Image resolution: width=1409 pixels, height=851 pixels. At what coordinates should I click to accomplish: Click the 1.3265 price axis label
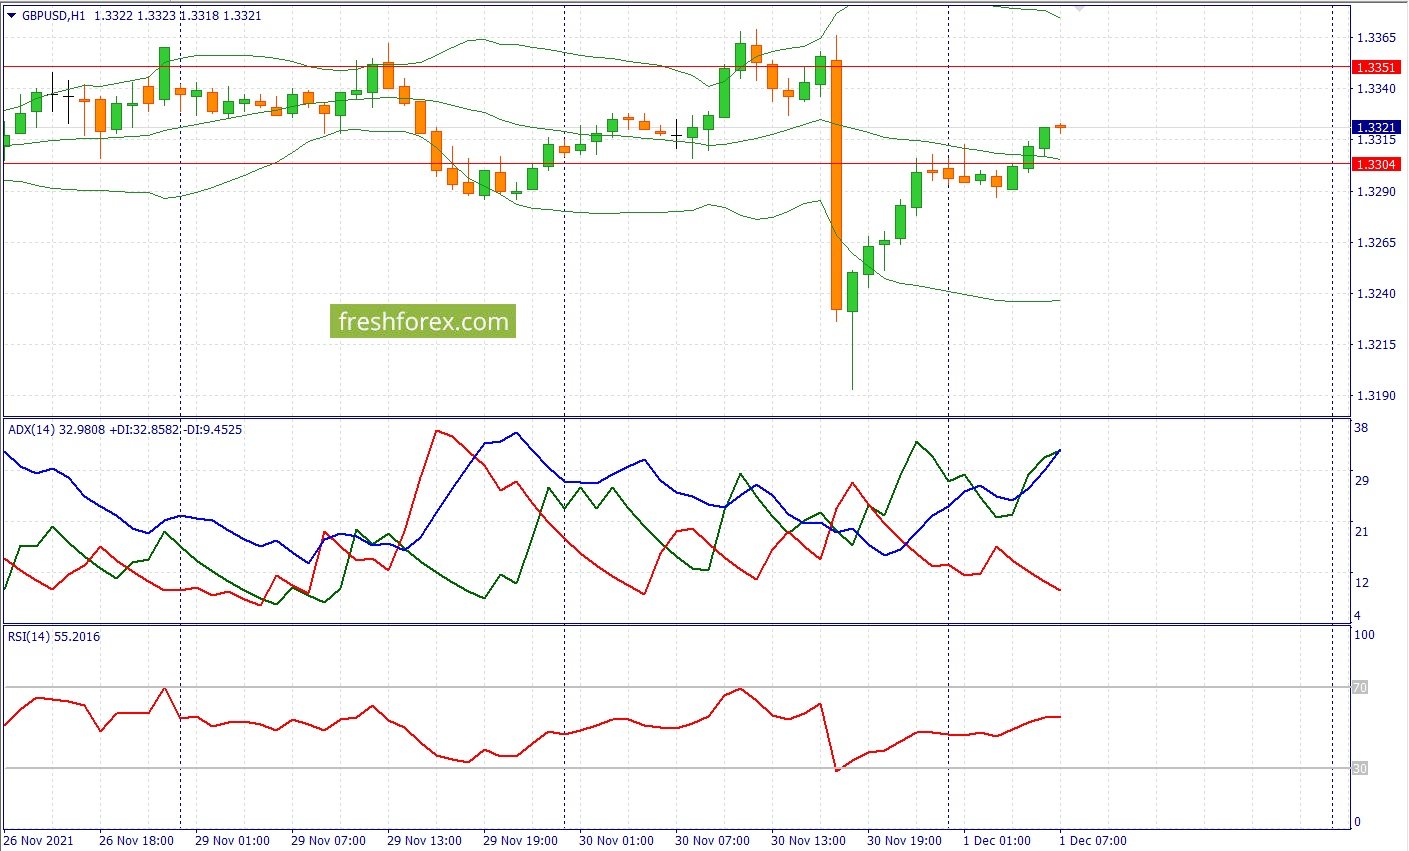[1375, 243]
